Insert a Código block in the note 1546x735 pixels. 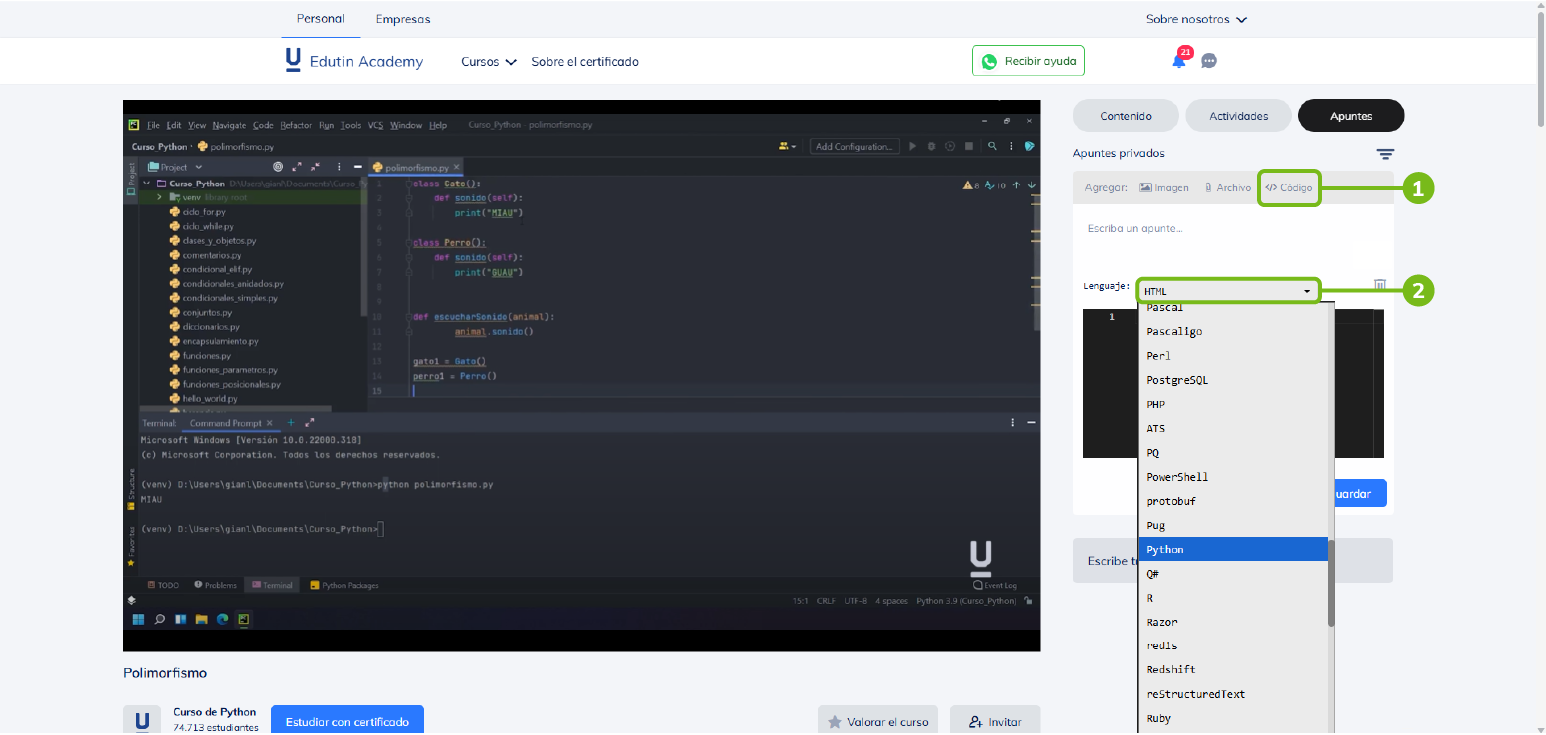click(1289, 188)
